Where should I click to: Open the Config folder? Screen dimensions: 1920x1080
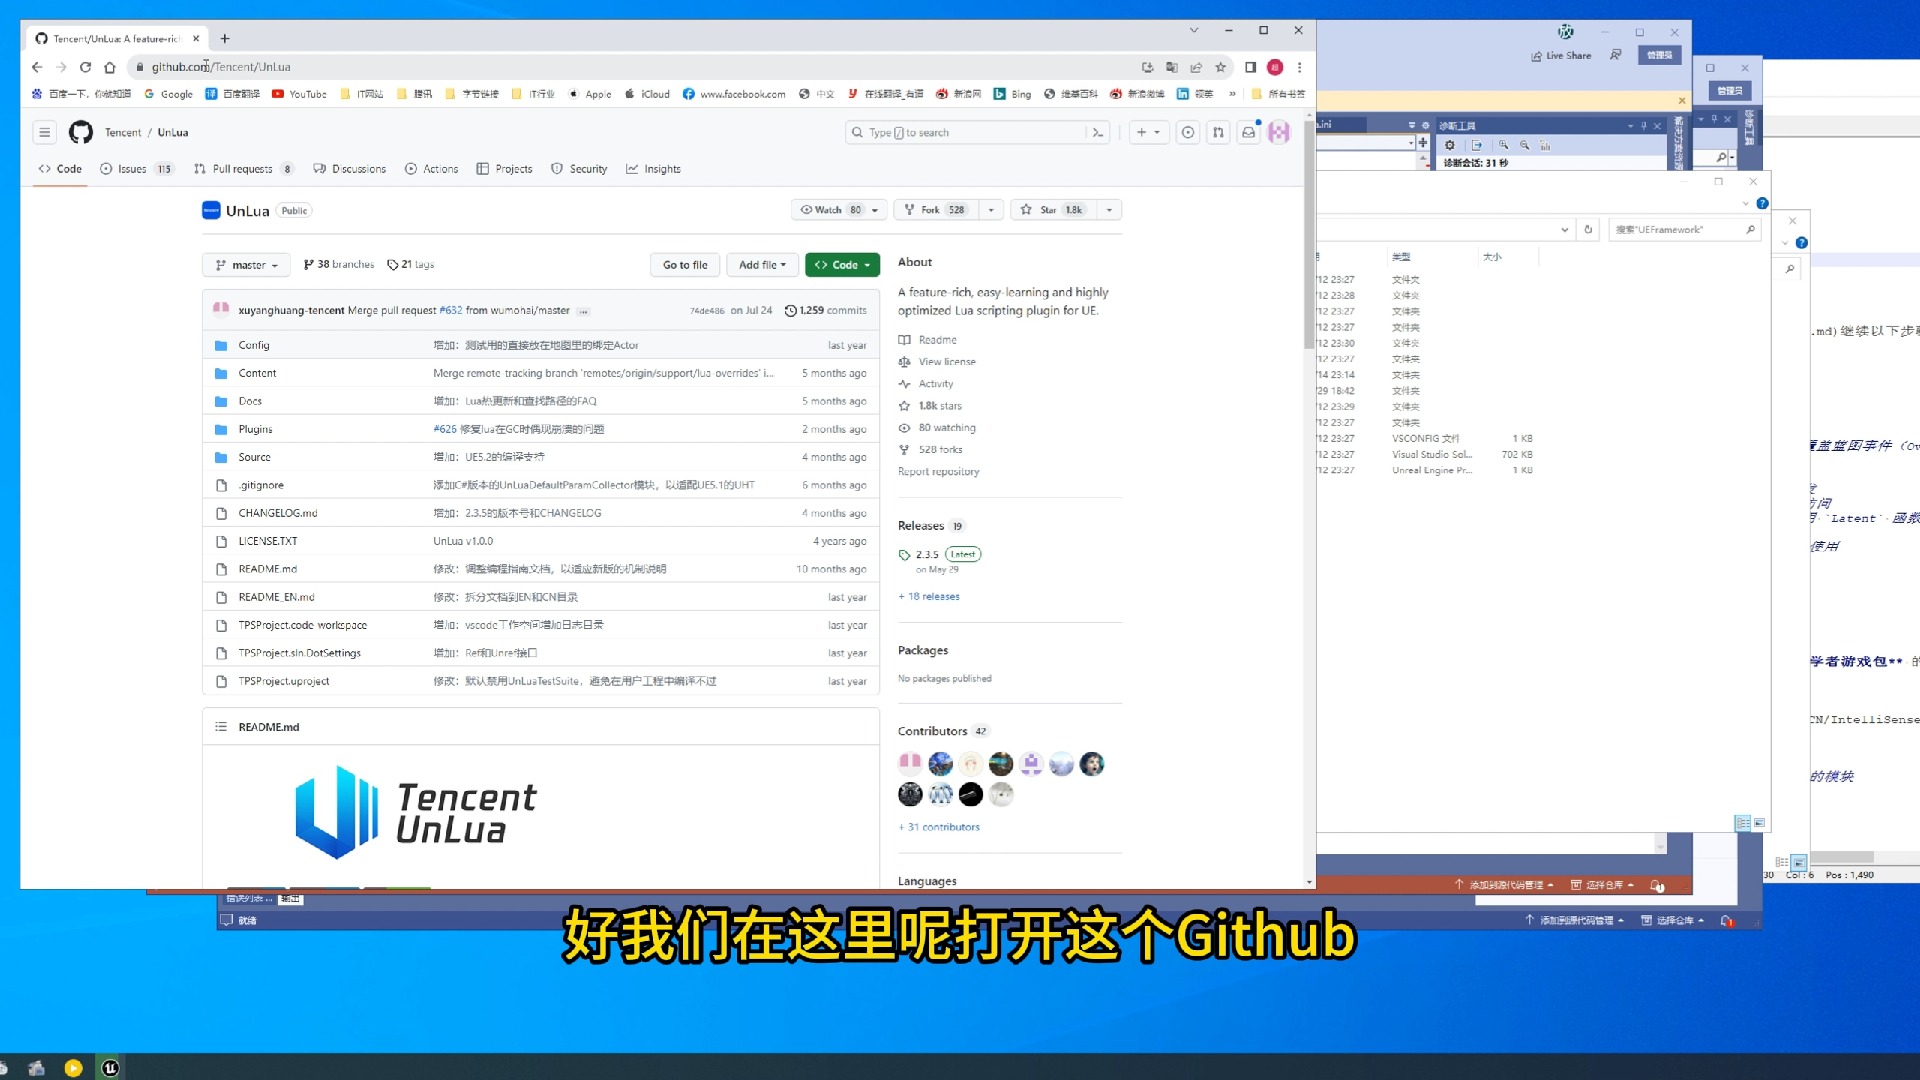point(254,345)
